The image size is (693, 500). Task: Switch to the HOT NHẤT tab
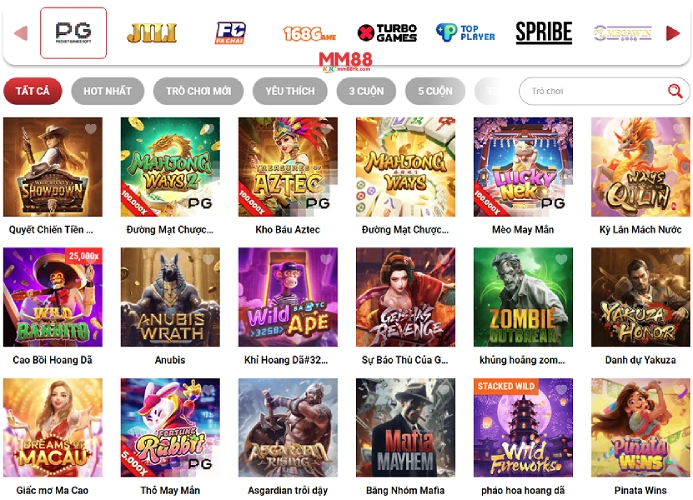pyautogui.click(x=108, y=91)
